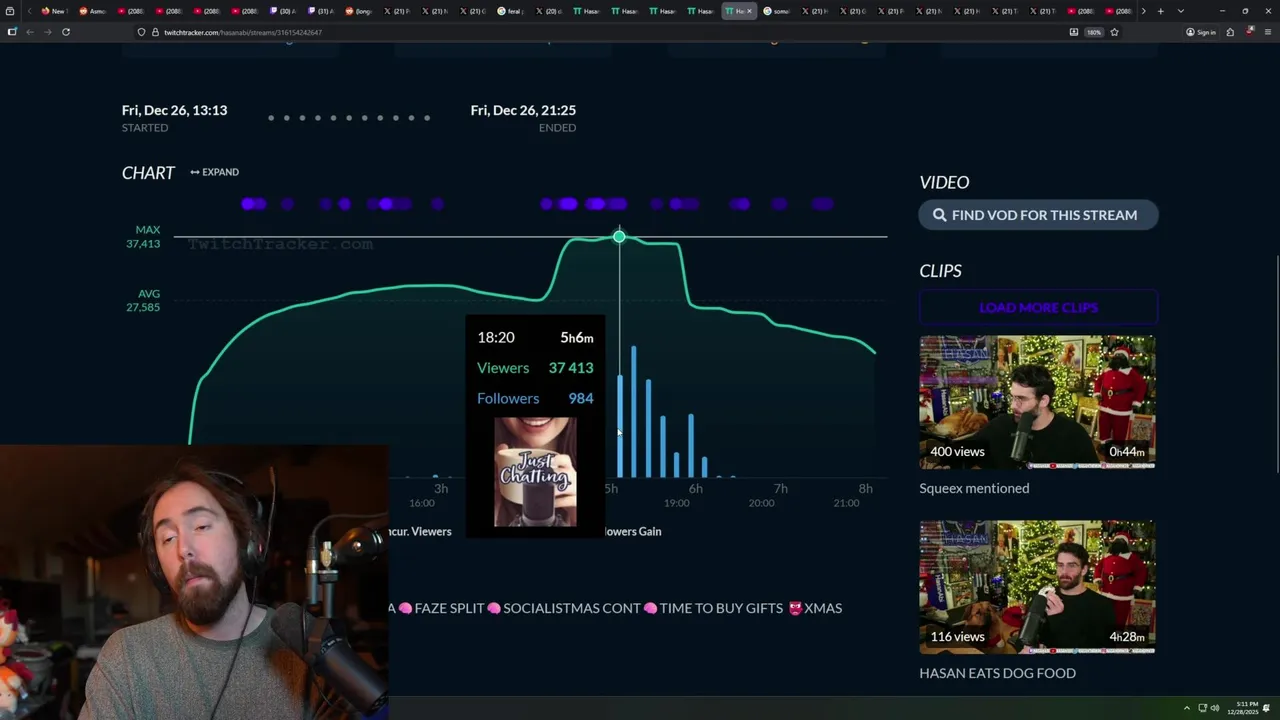
Task: Click the page vertical scrollbar thumb
Action: point(1276,365)
